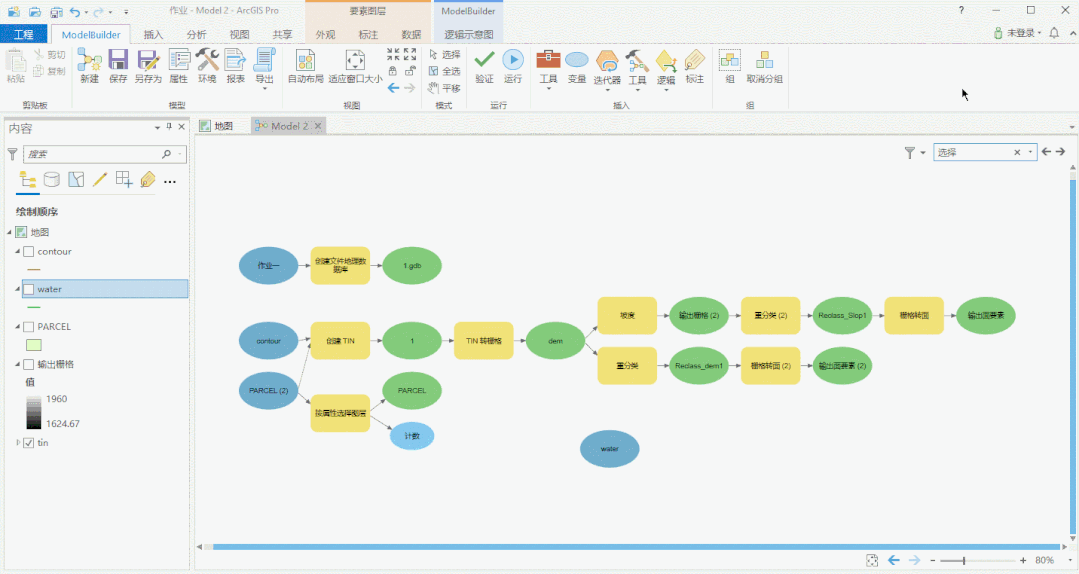Image resolution: width=1079 pixels, height=574 pixels.
Task: Click the 标注 (Label) tag icon
Action: pos(694,61)
